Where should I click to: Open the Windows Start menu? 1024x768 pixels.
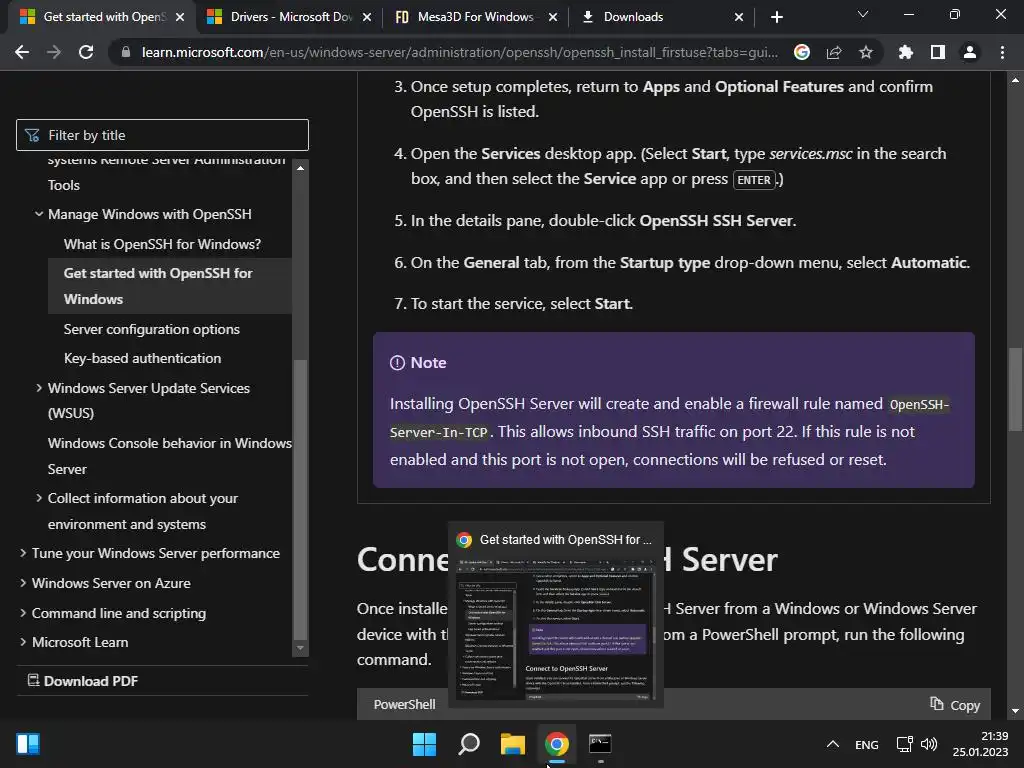point(424,744)
